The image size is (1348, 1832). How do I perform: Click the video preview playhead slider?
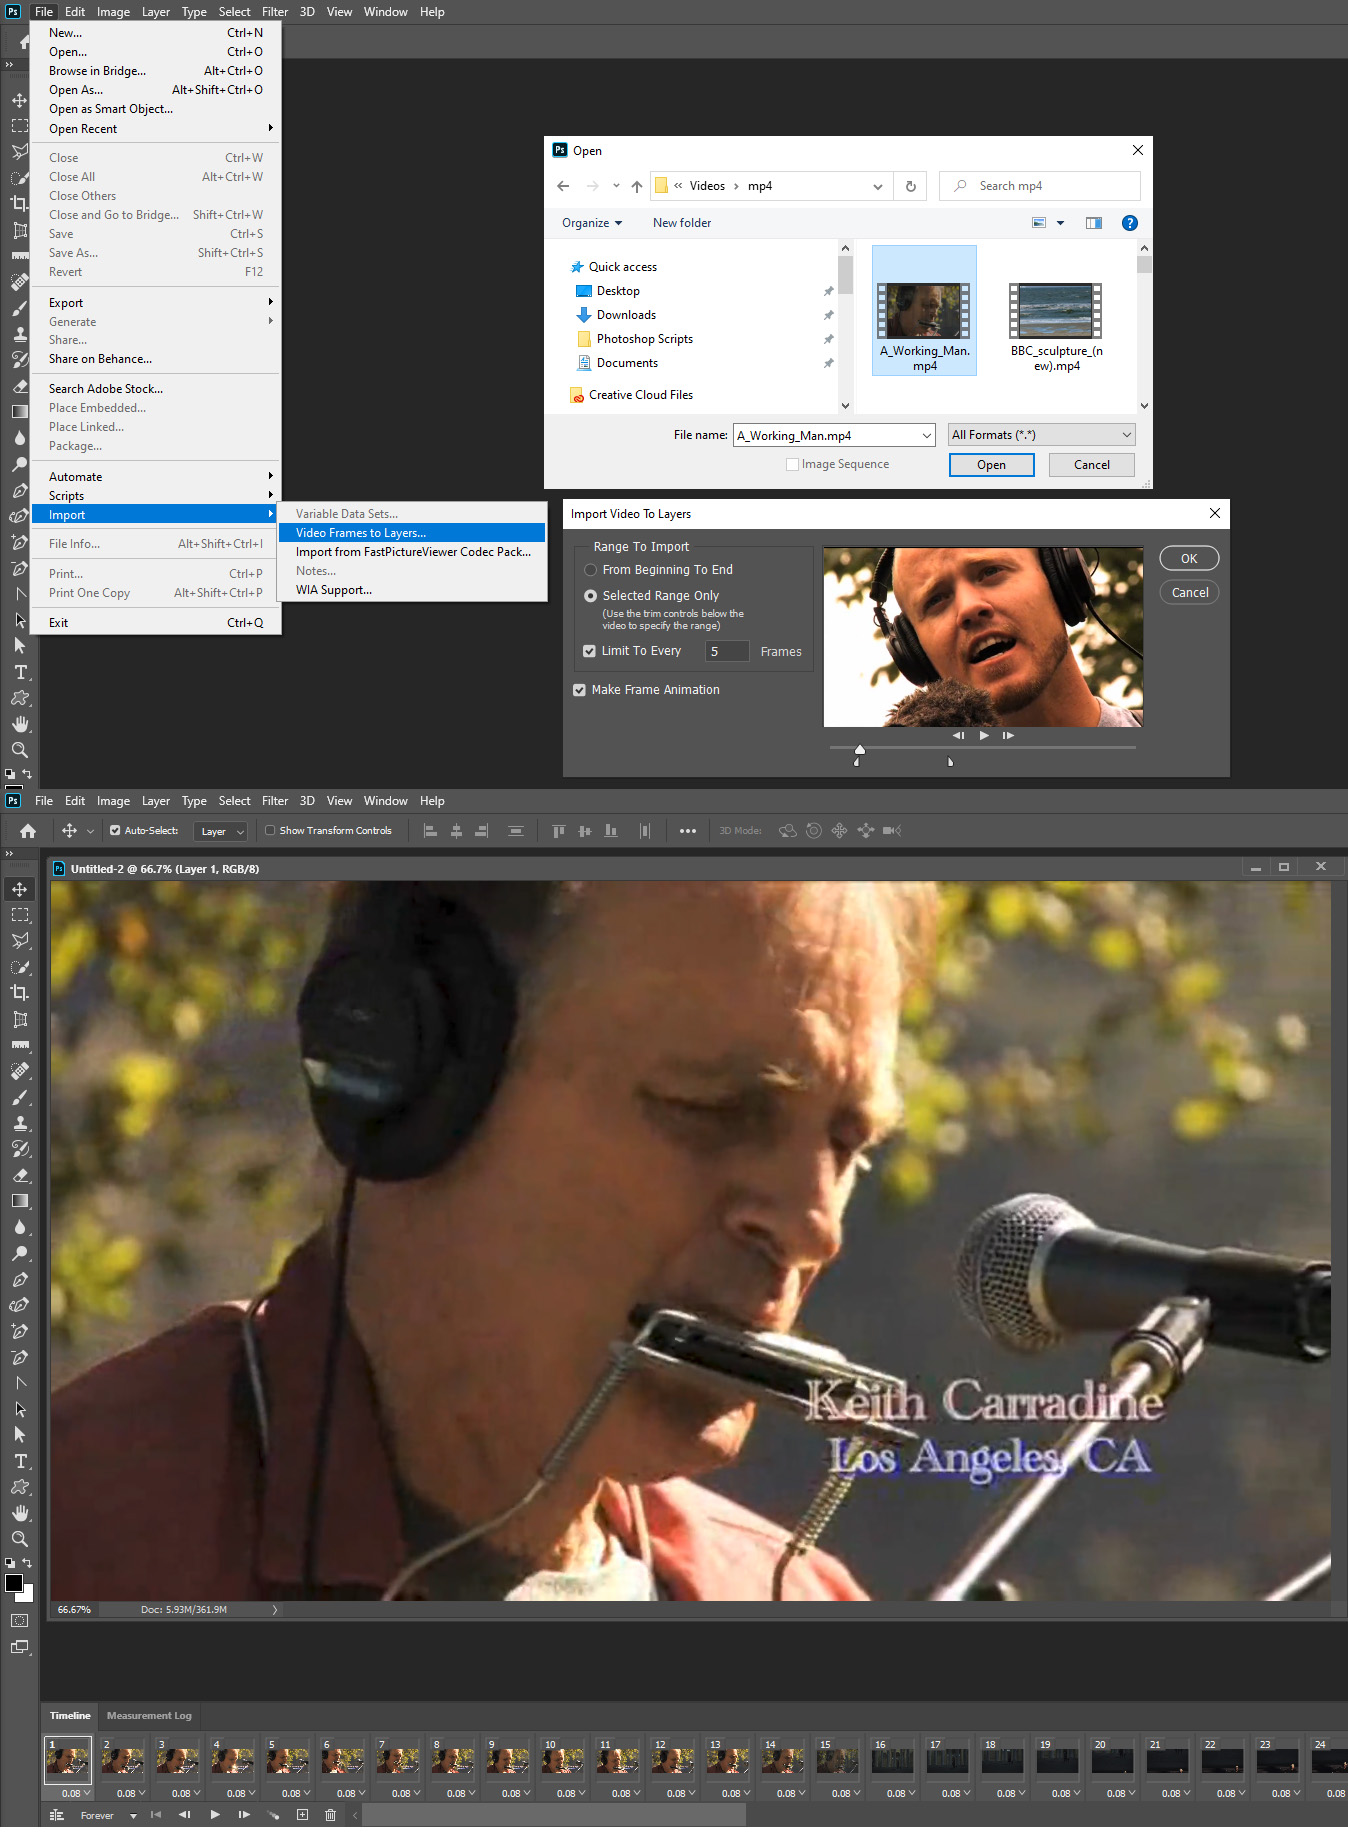[x=860, y=749]
